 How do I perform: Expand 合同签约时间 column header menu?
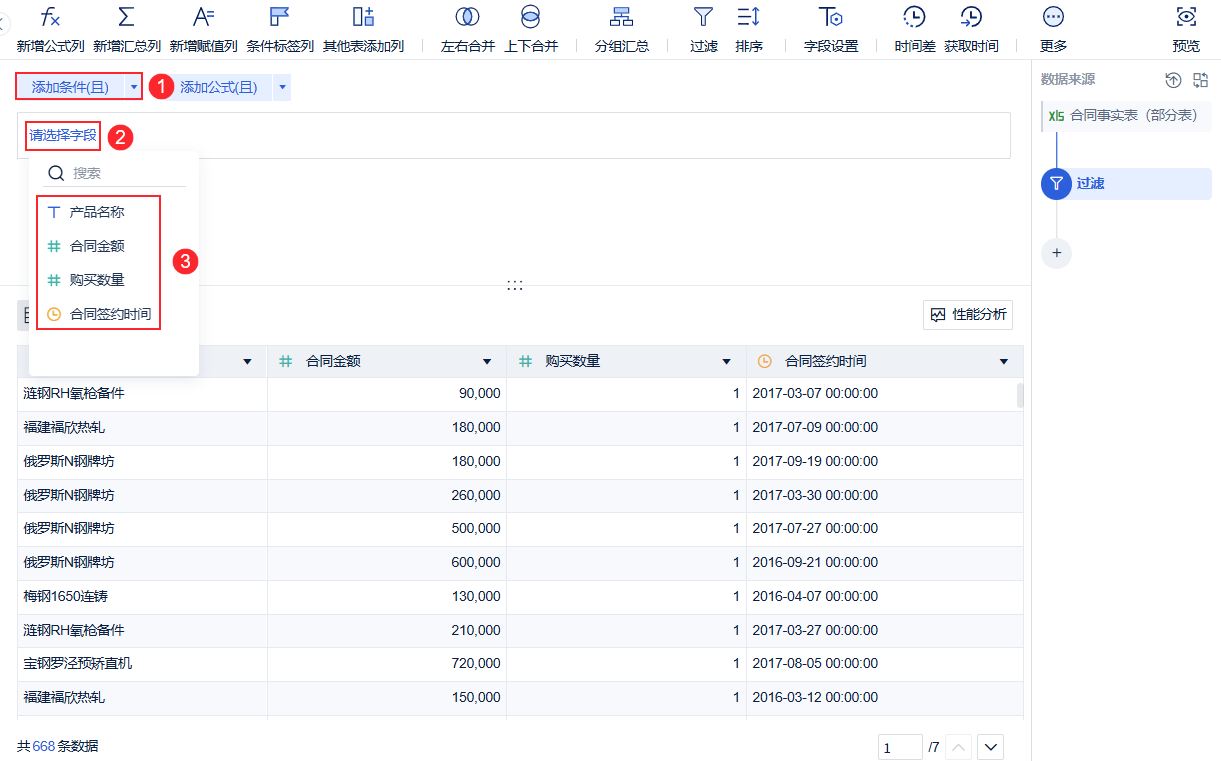pyautogui.click(x=1004, y=362)
